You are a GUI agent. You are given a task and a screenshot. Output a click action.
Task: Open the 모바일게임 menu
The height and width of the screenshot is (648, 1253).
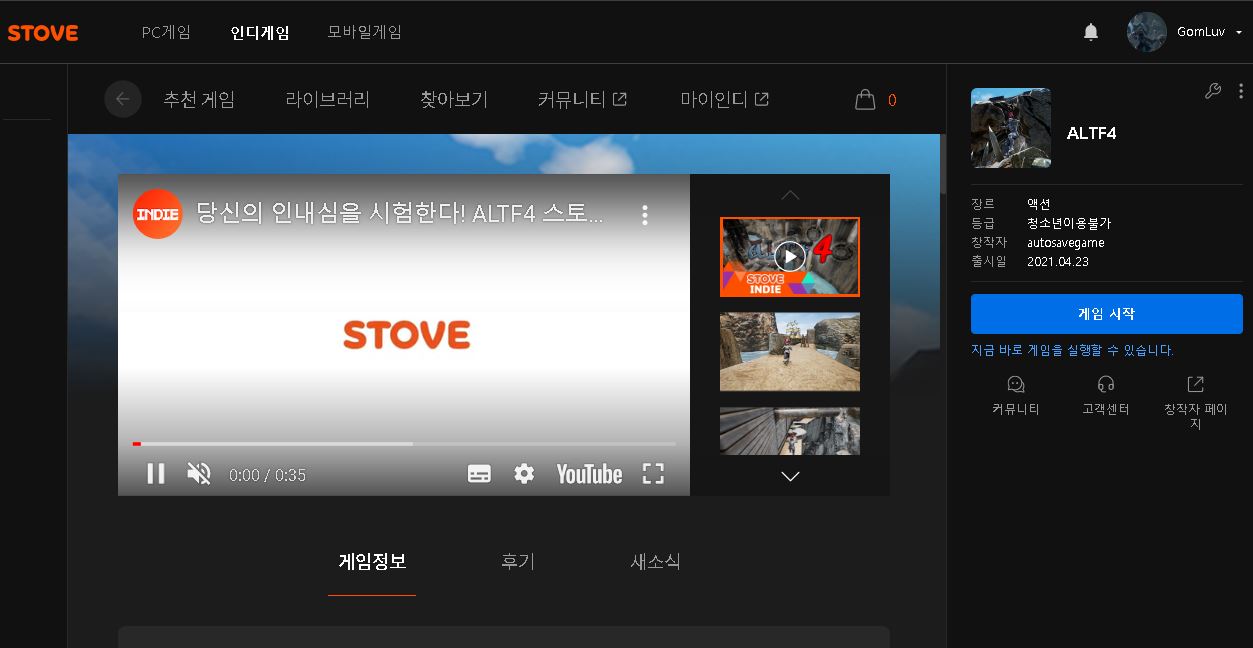[x=364, y=32]
